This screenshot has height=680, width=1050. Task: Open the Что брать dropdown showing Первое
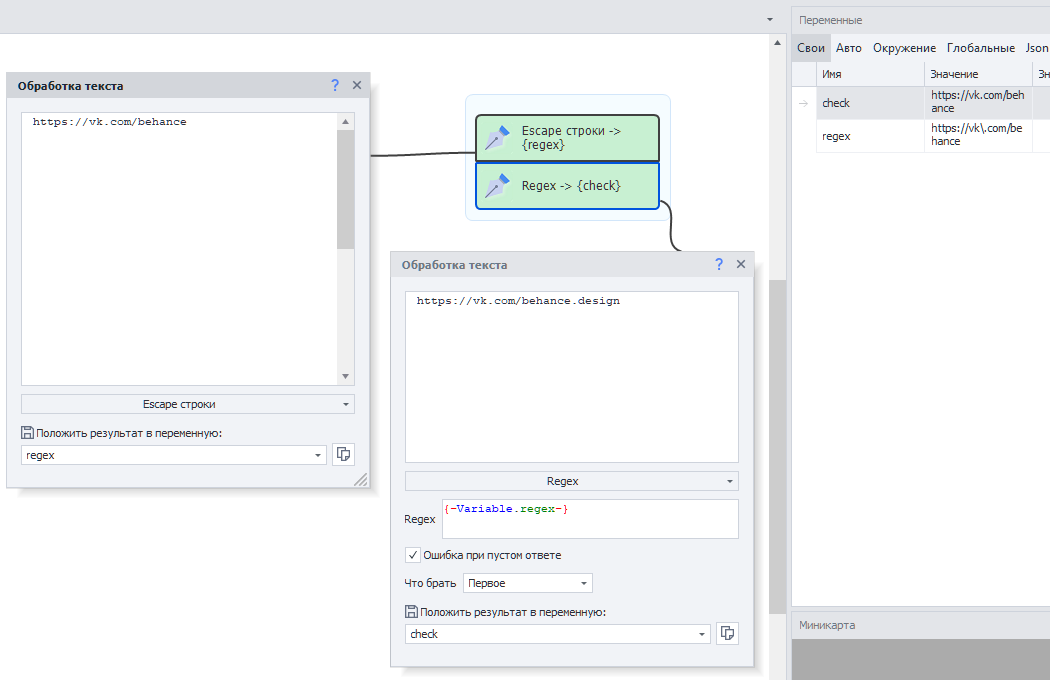click(527, 583)
